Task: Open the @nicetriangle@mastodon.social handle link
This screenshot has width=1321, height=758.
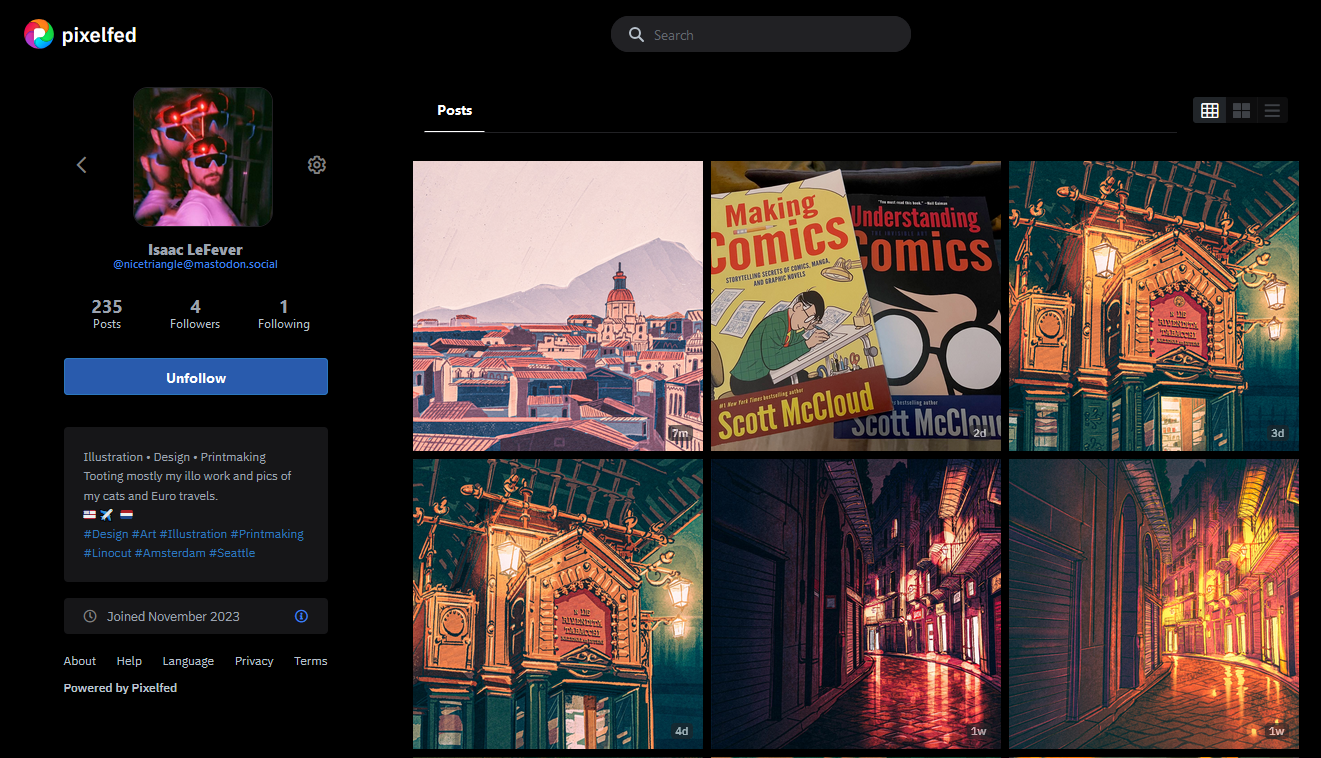Action: pyautogui.click(x=195, y=265)
